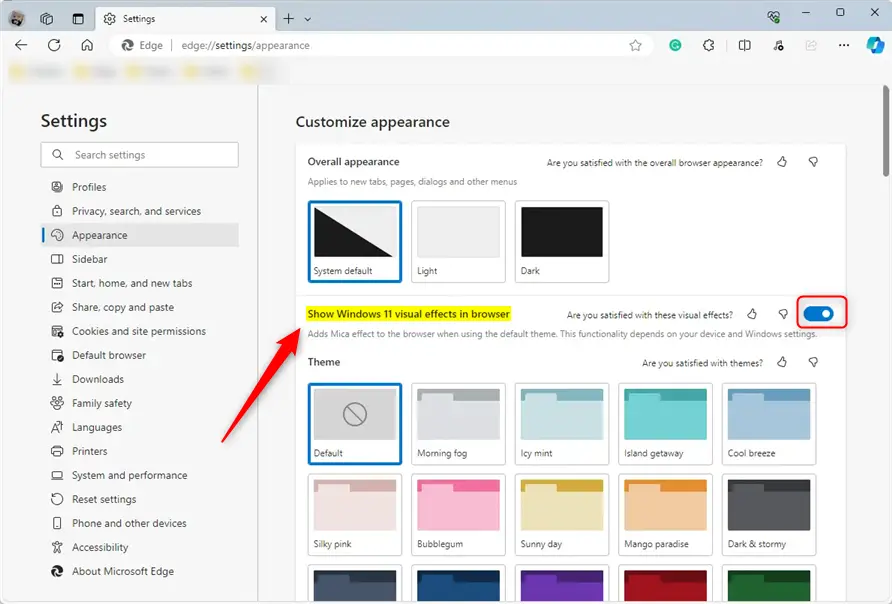Select Dark appearance option
Screen dimensions: 892x604
tap(562, 241)
